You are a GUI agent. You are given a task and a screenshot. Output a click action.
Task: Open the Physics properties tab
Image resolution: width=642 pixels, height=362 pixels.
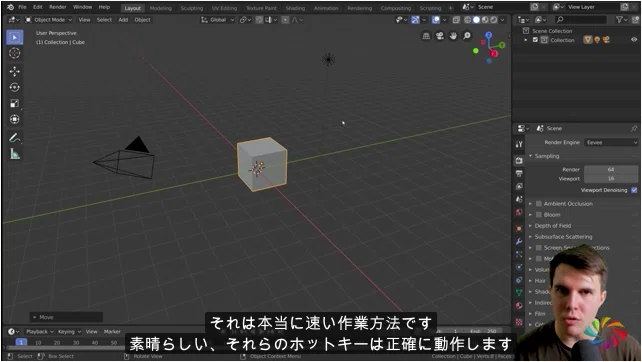tap(519, 267)
